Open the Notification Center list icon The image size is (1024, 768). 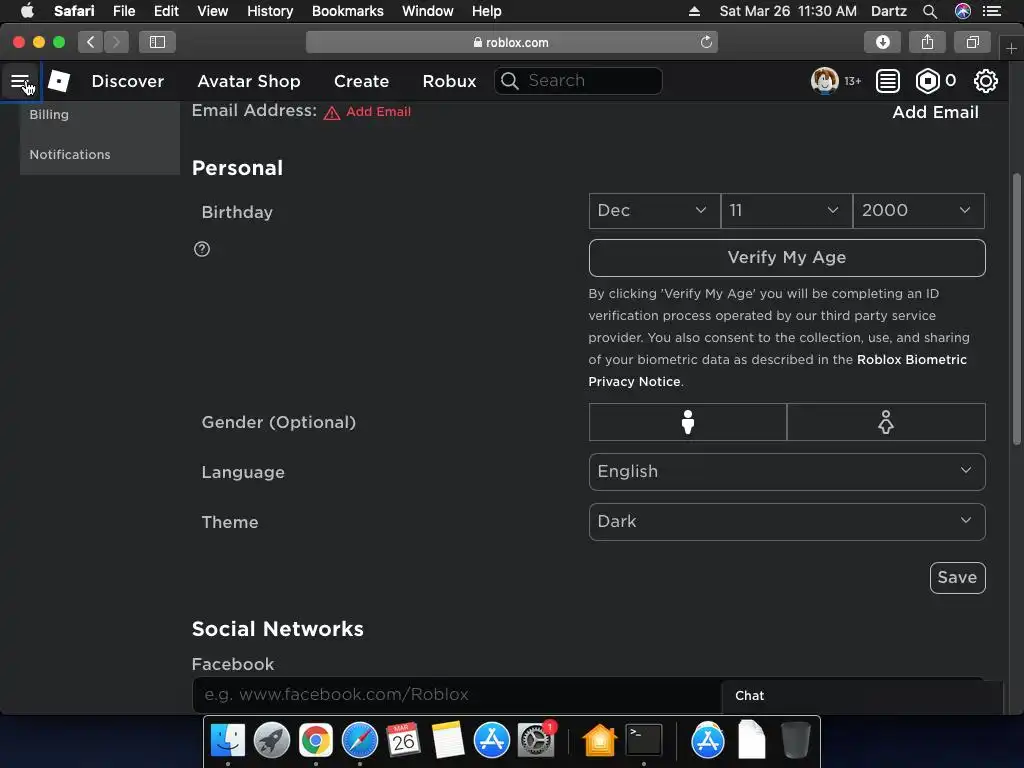click(x=992, y=11)
